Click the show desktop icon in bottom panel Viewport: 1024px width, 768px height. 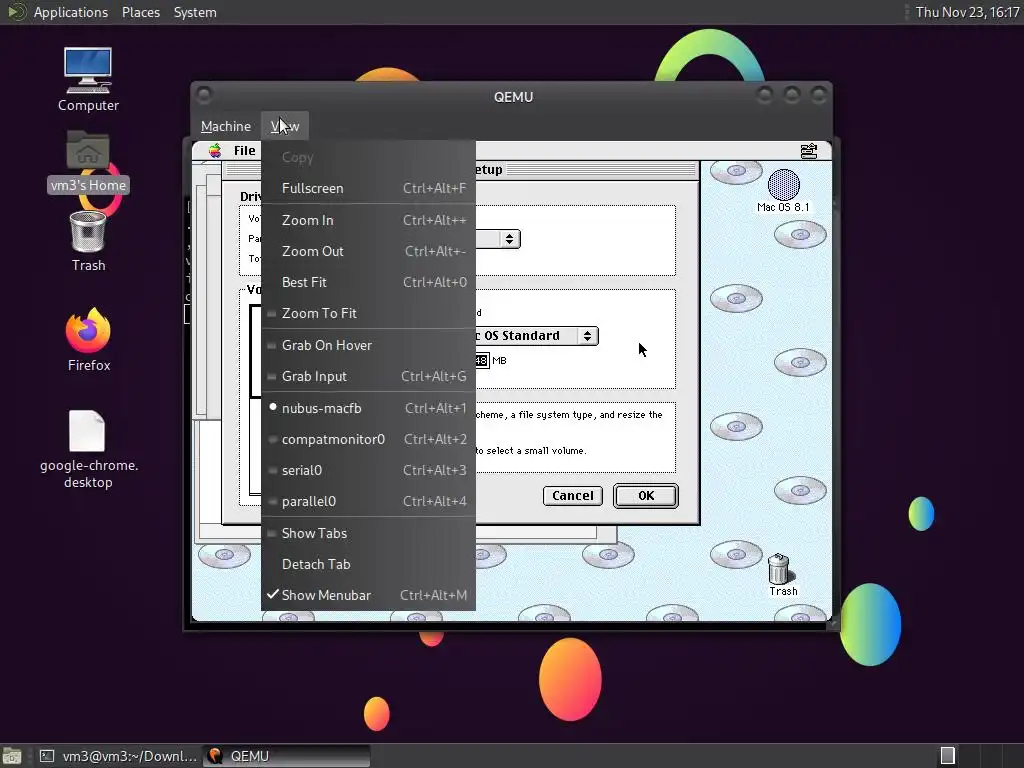pyautogui.click(x=11, y=756)
